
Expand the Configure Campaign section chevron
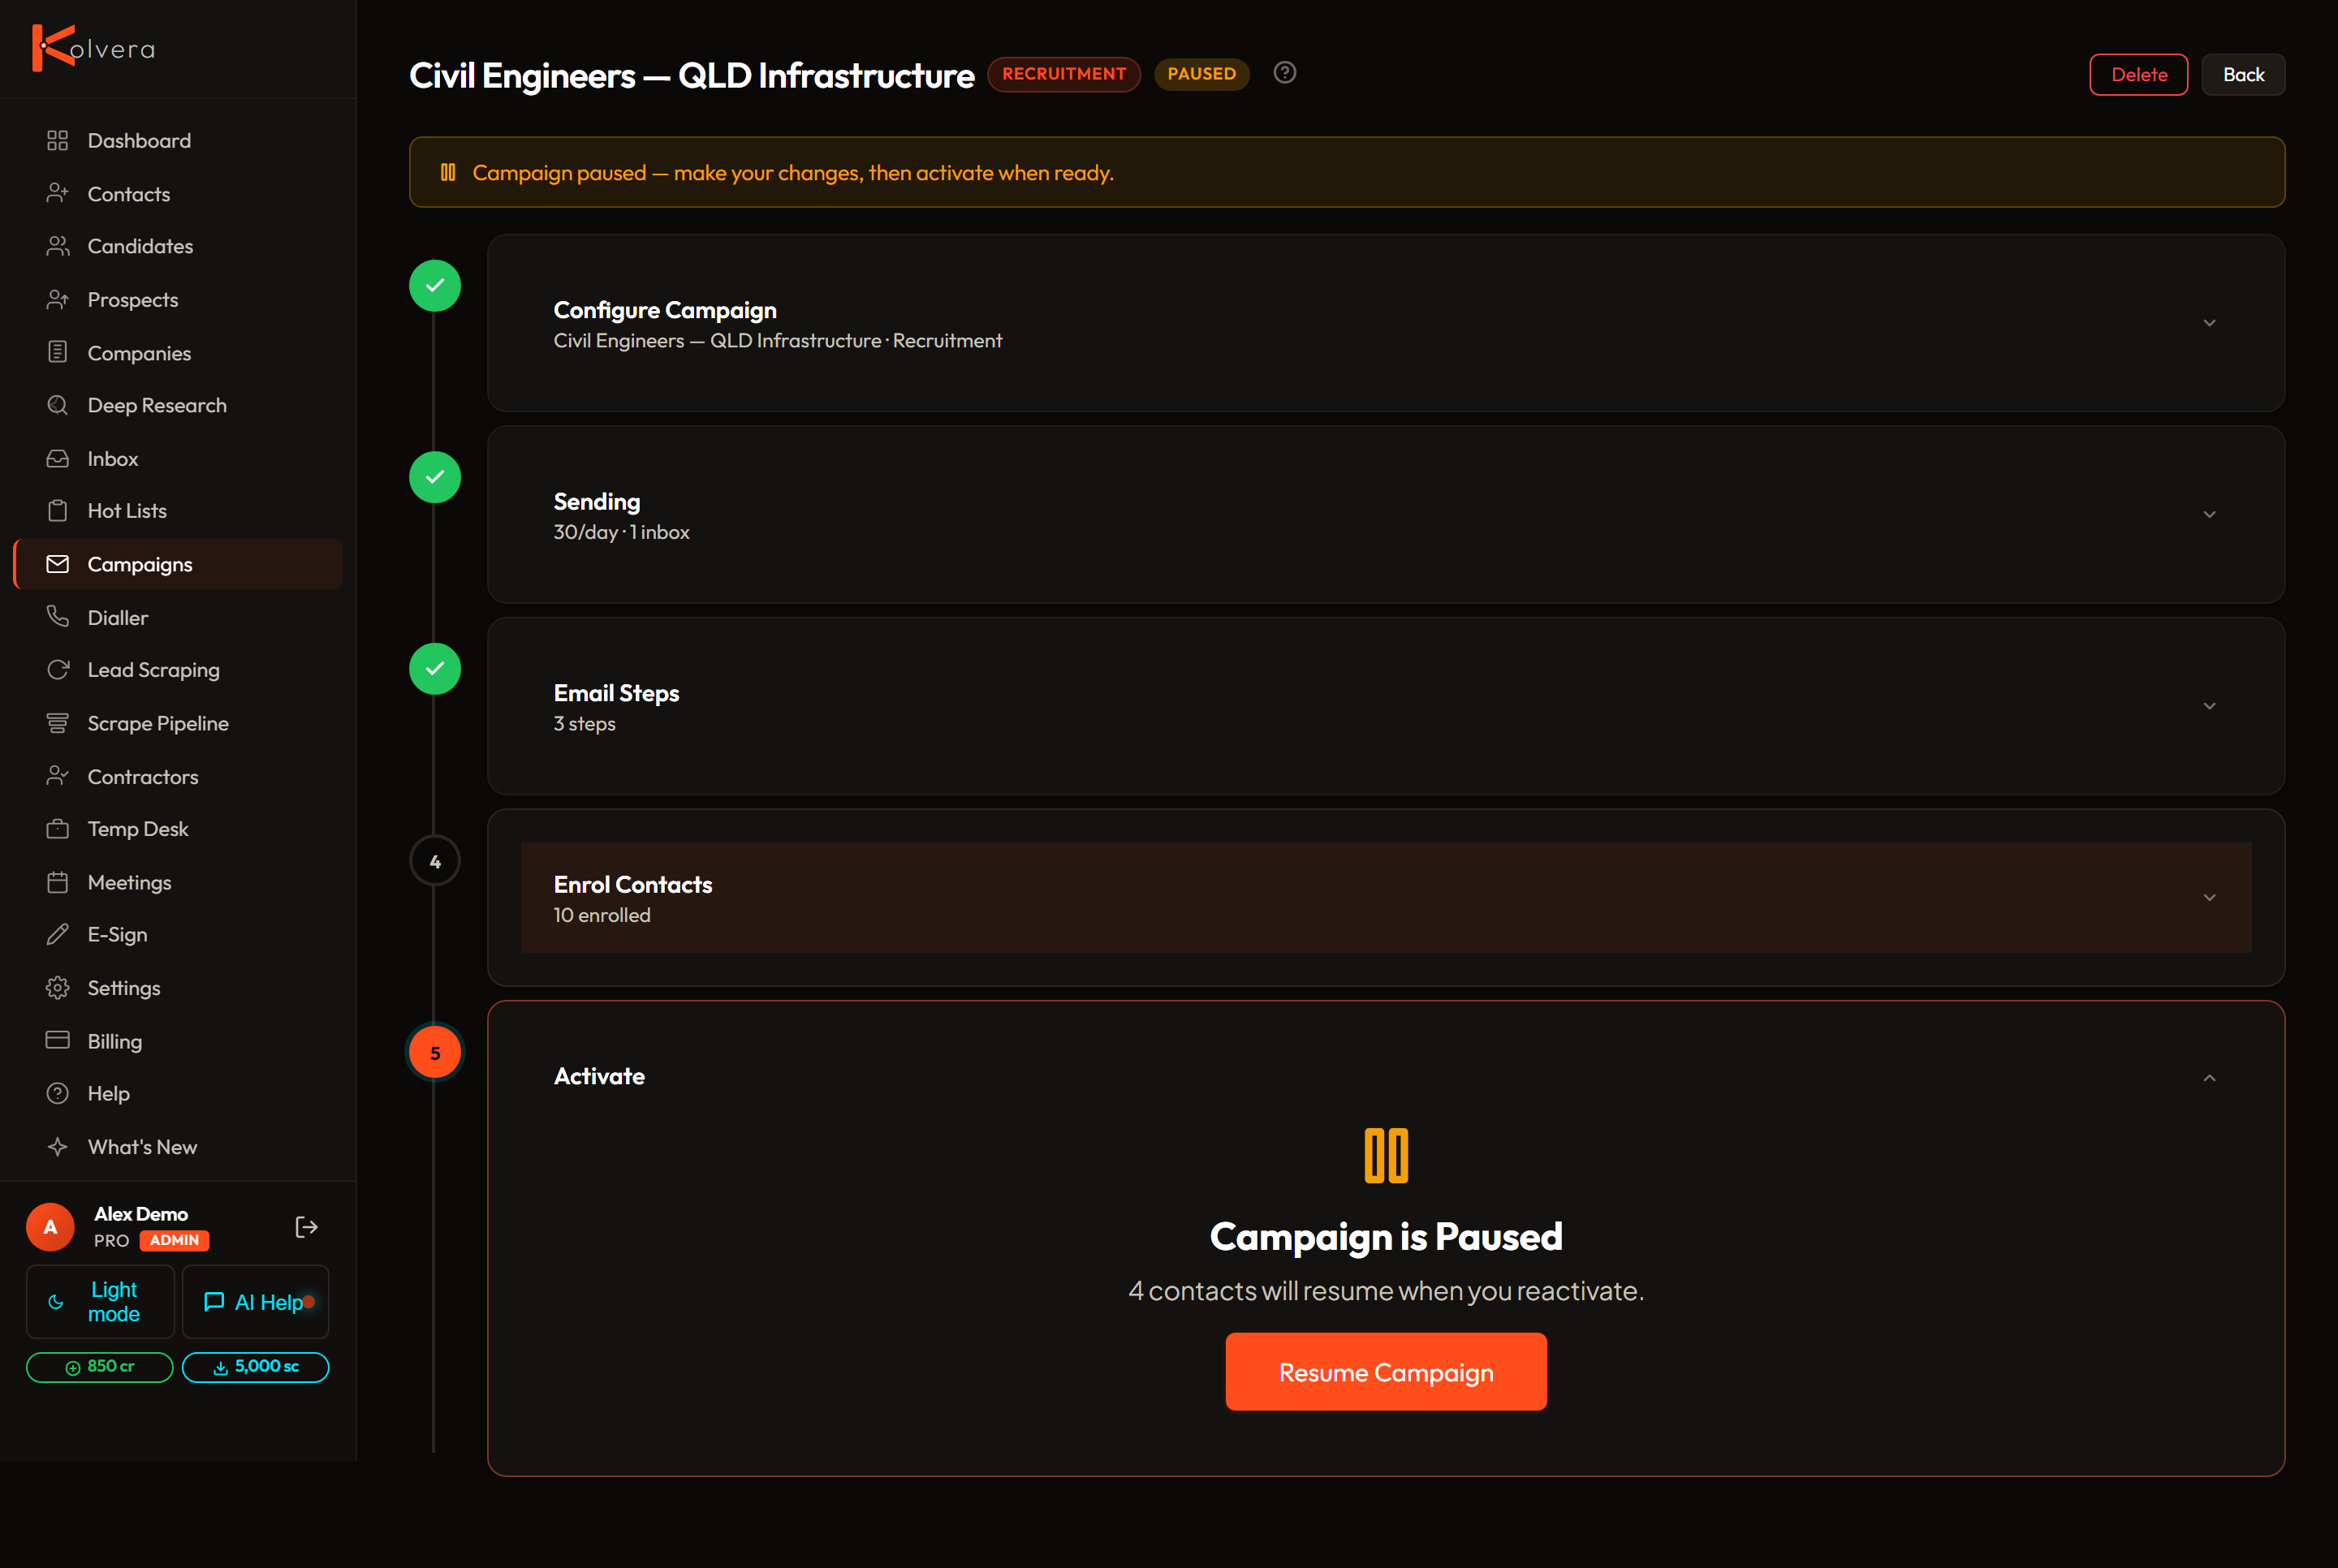pyautogui.click(x=2210, y=323)
